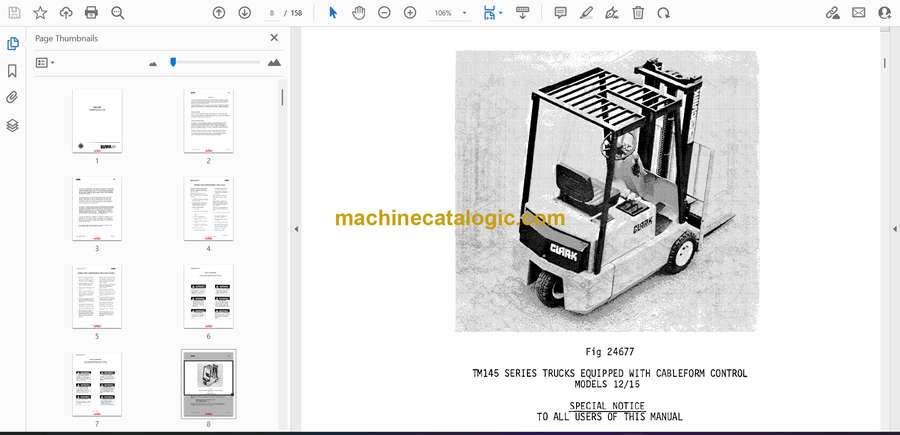Open the Bookmarks sidebar panel

(12, 71)
